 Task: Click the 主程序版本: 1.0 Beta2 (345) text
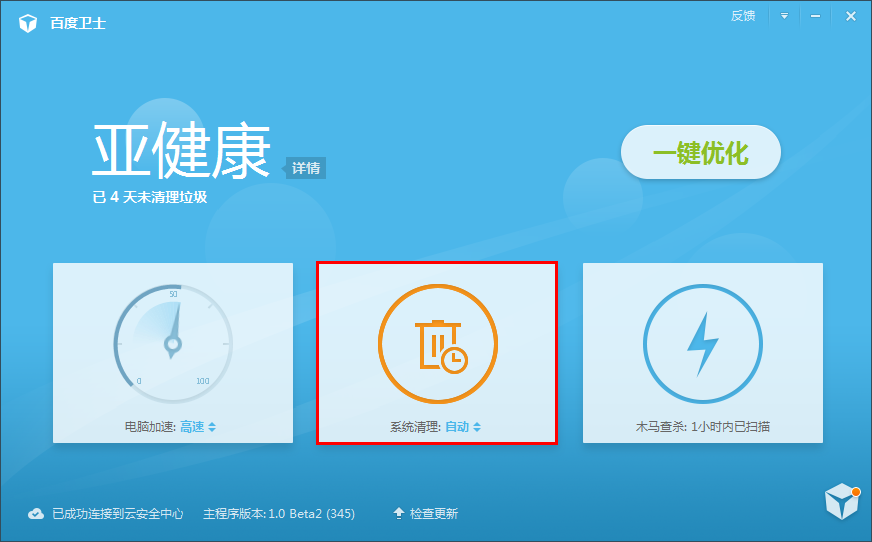tap(279, 514)
